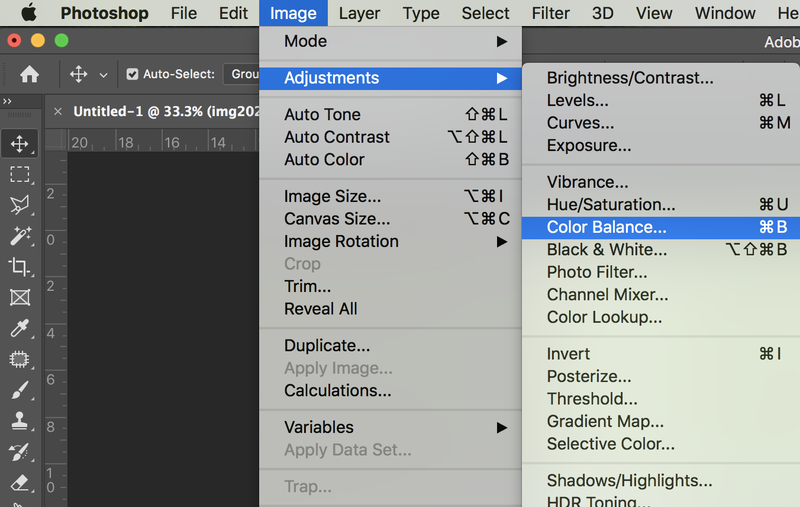Expand the Adjustments submenu

tap(390, 78)
